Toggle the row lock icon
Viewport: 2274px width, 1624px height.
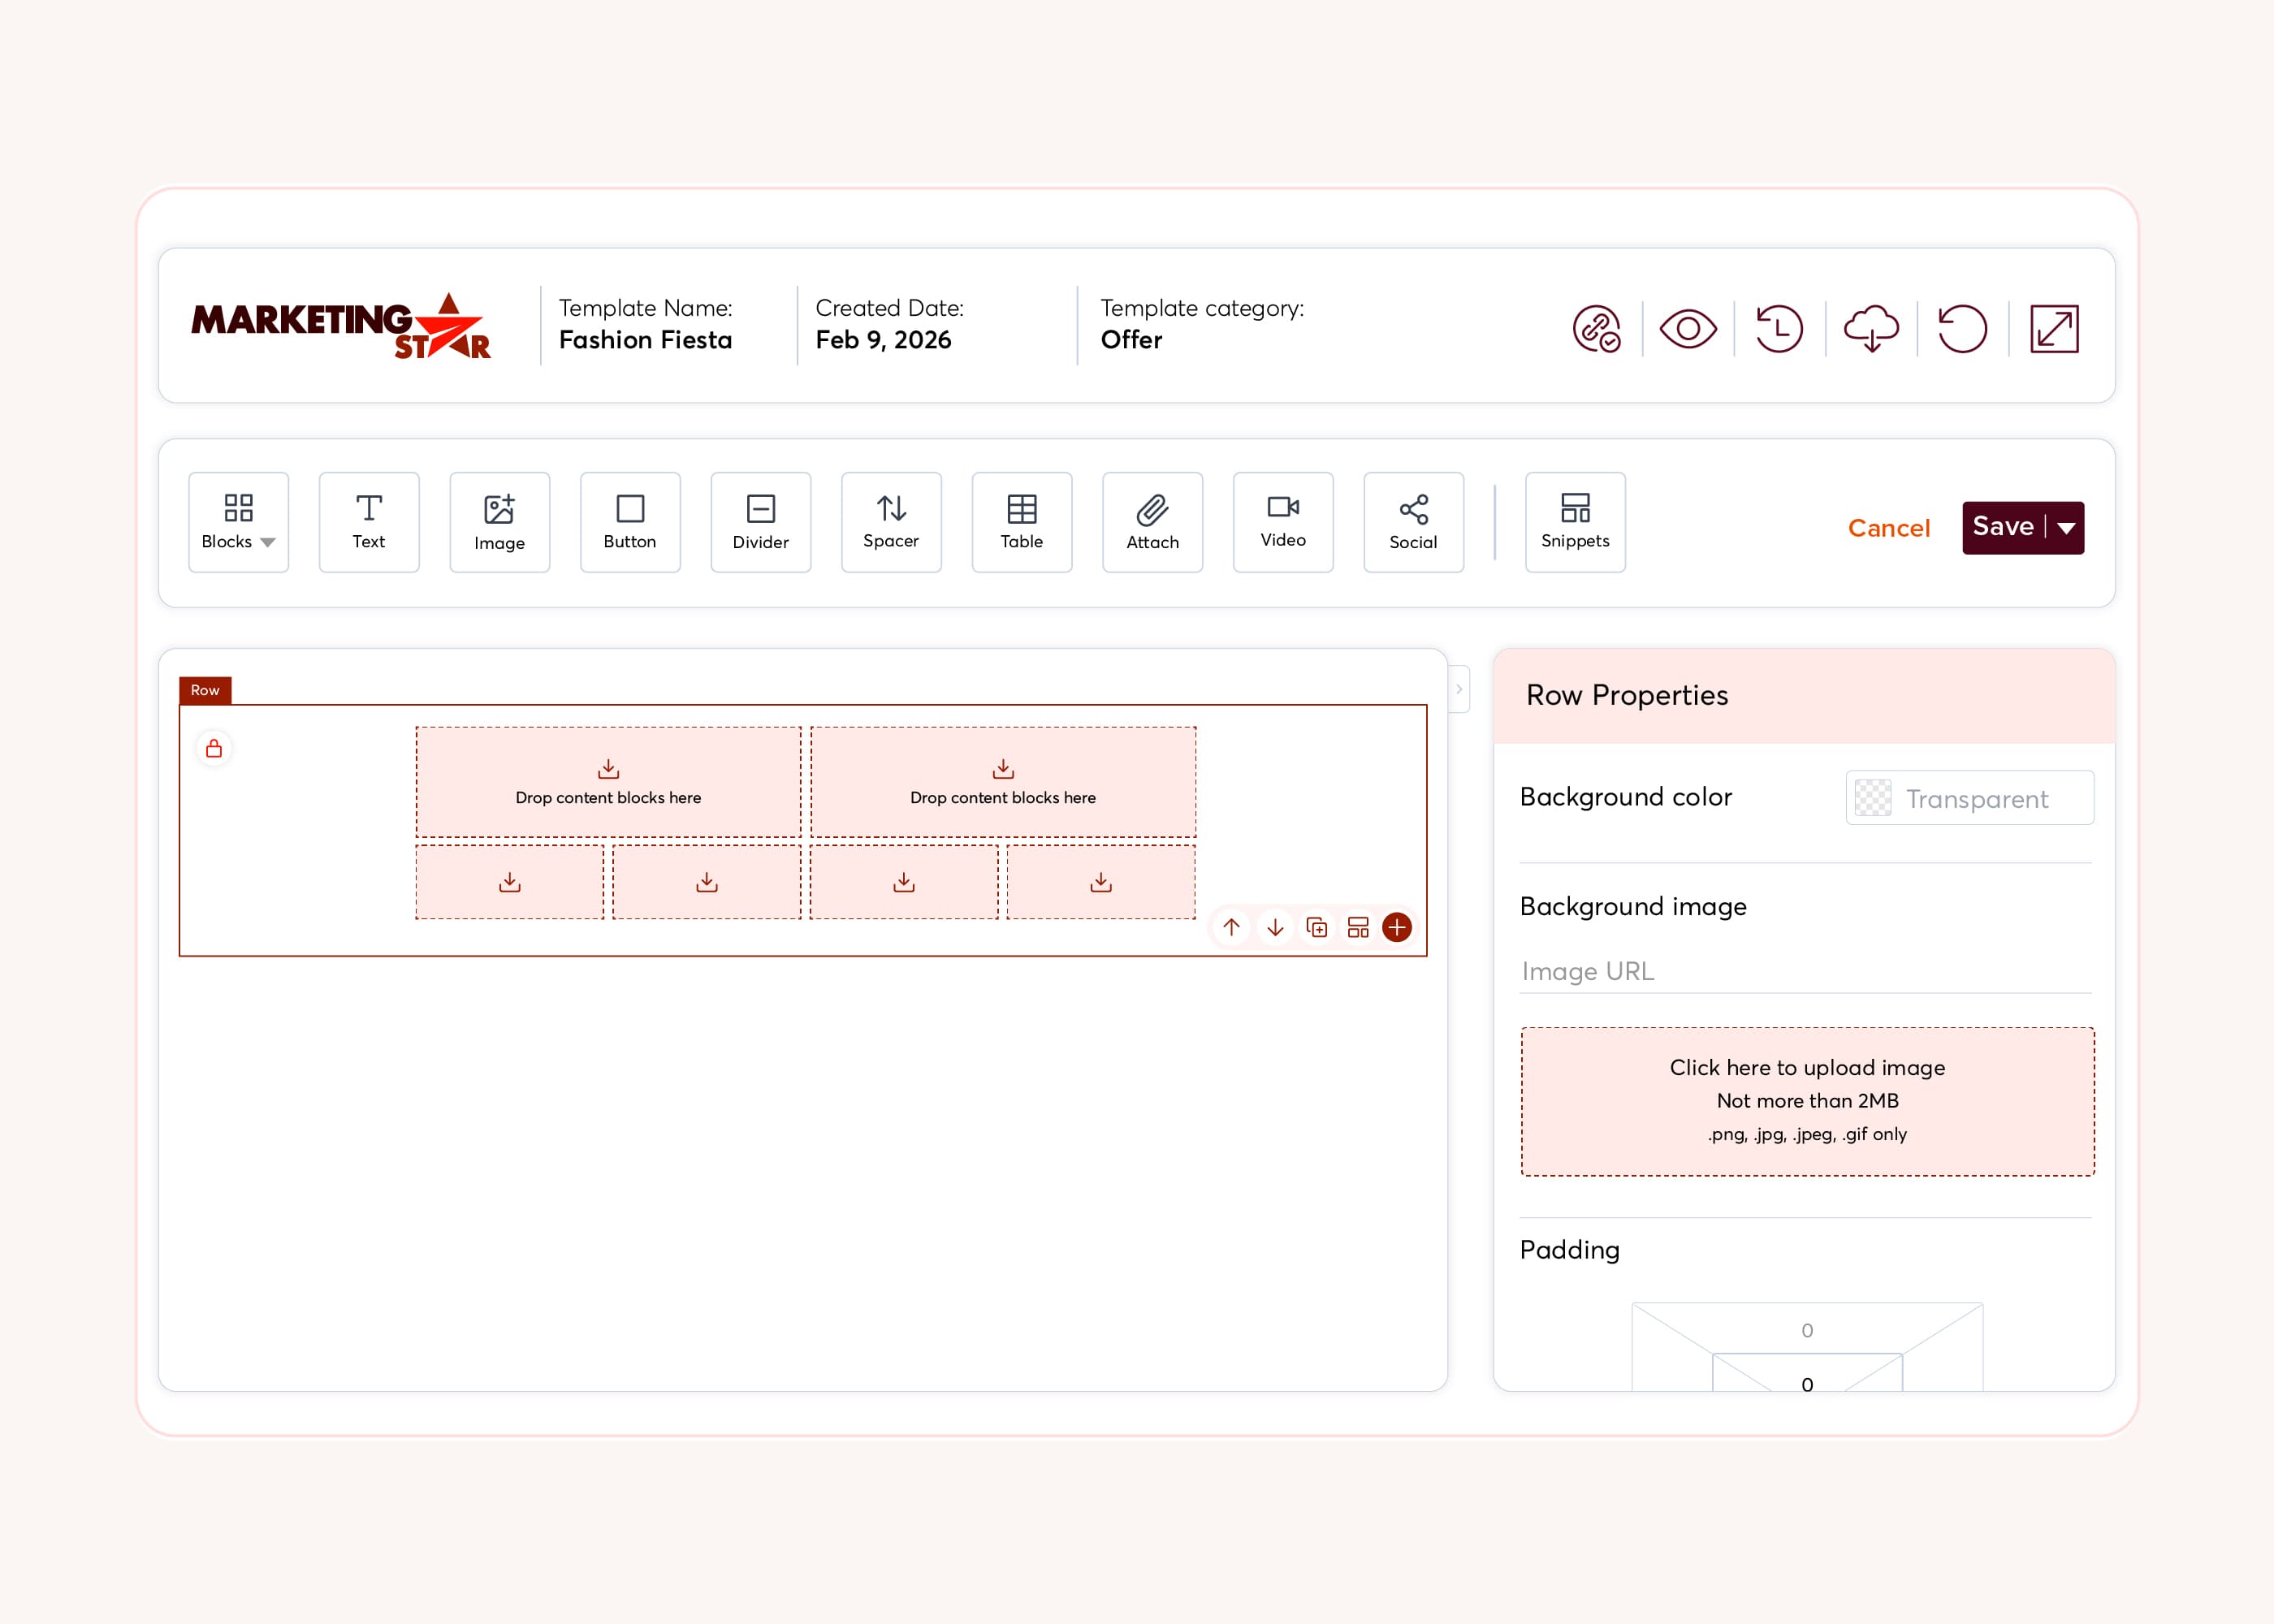pos(214,748)
